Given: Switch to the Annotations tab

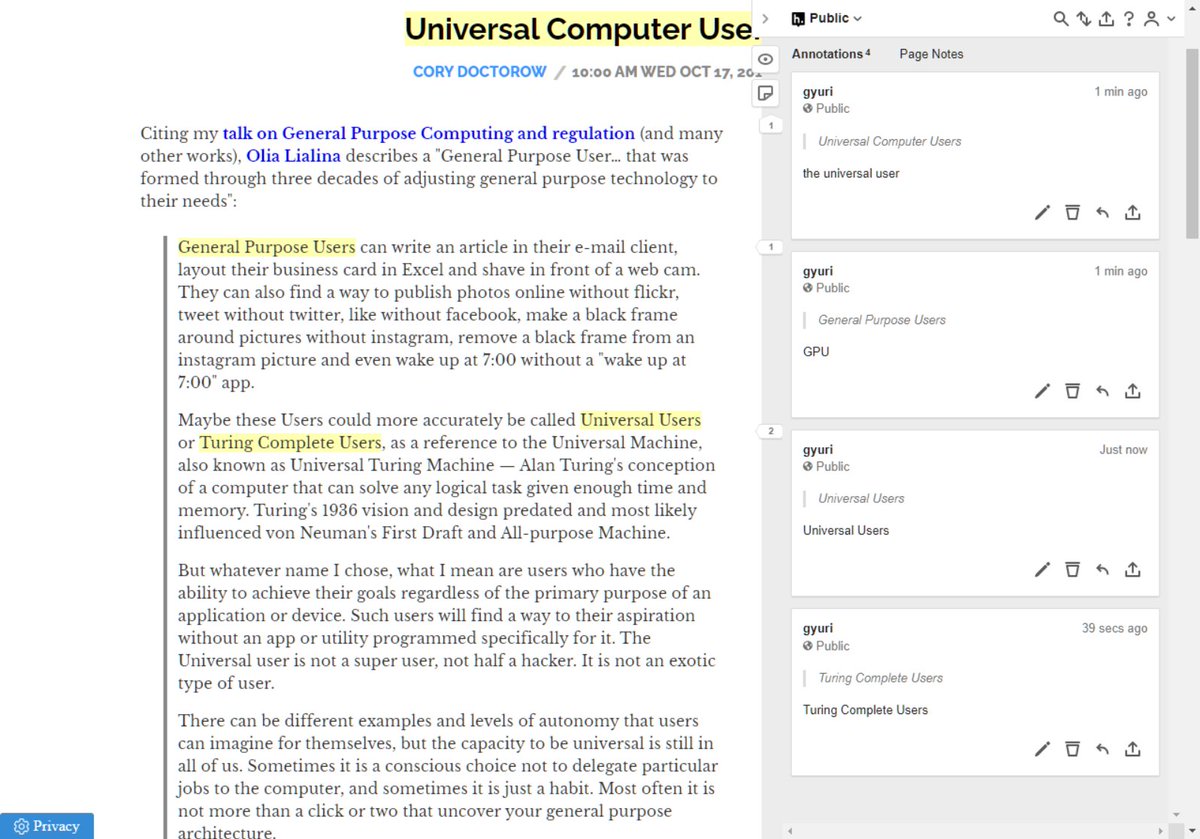Looking at the screenshot, I should pos(830,54).
